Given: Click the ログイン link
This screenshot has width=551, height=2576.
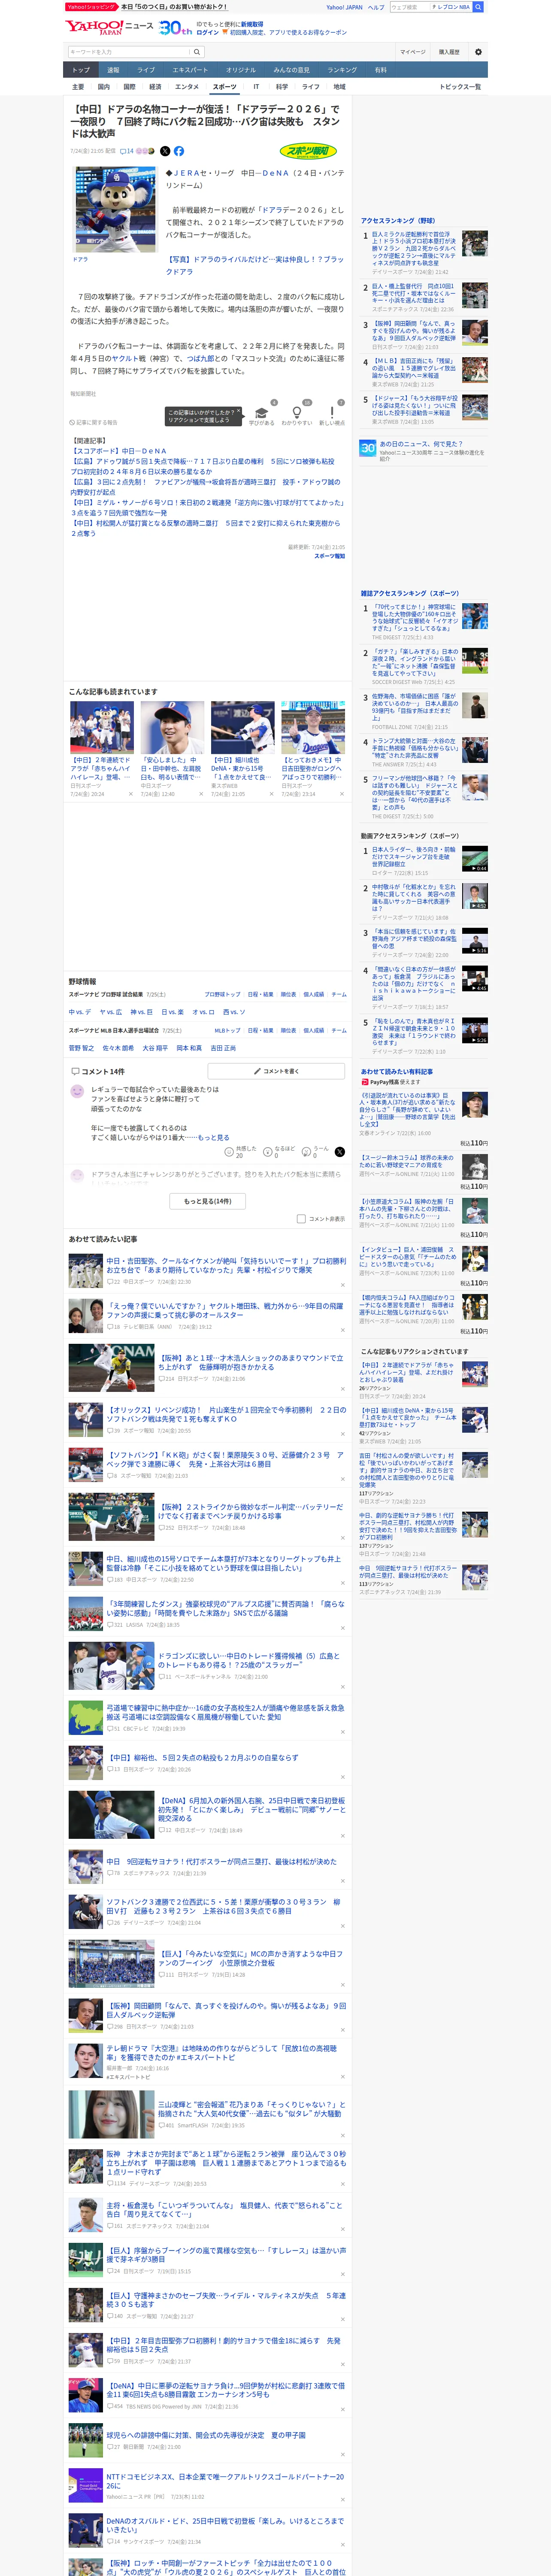Looking at the screenshot, I should click(208, 32).
